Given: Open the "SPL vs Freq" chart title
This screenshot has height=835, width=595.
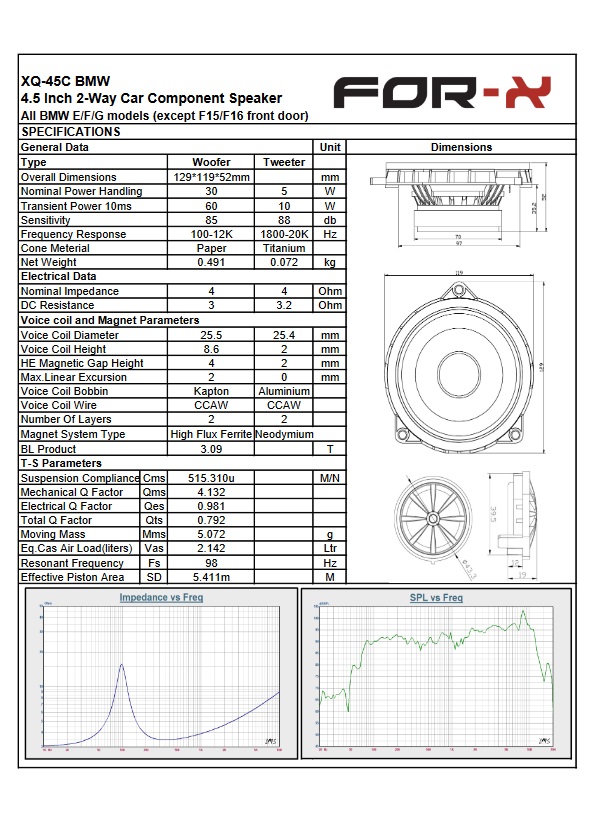Looking at the screenshot, I should click(436, 597).
